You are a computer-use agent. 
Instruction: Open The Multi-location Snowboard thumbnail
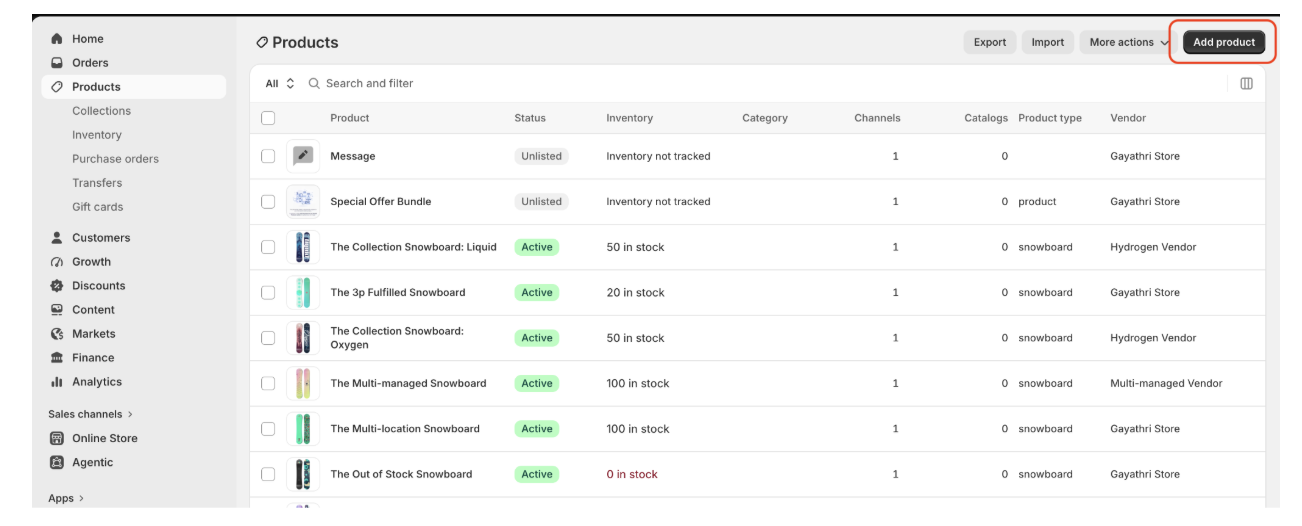pos(303,429)
